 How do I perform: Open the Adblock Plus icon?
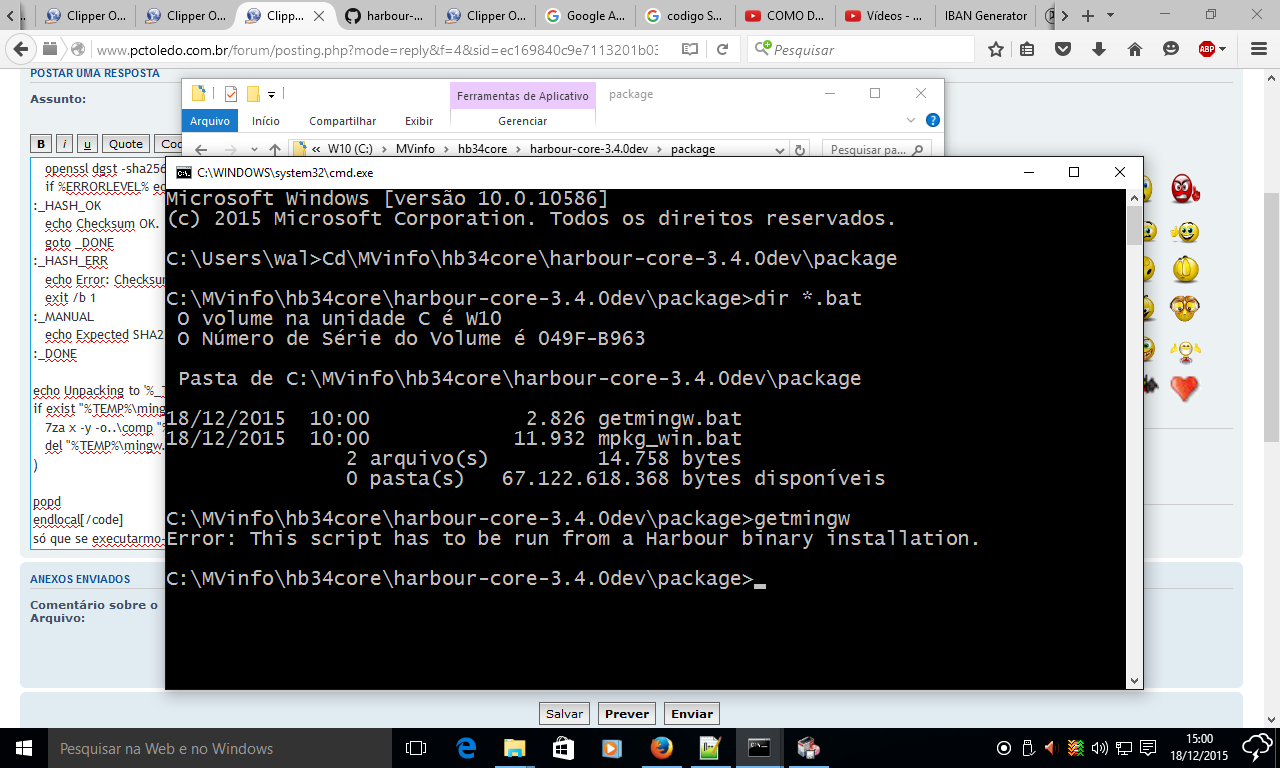pyautogui.click(x=1210, y=49)
